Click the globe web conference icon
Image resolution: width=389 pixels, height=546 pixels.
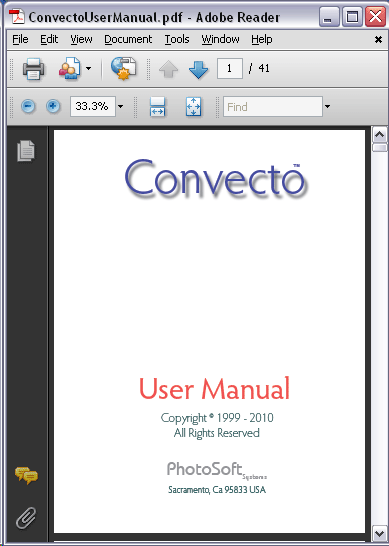tap(124, 69)
